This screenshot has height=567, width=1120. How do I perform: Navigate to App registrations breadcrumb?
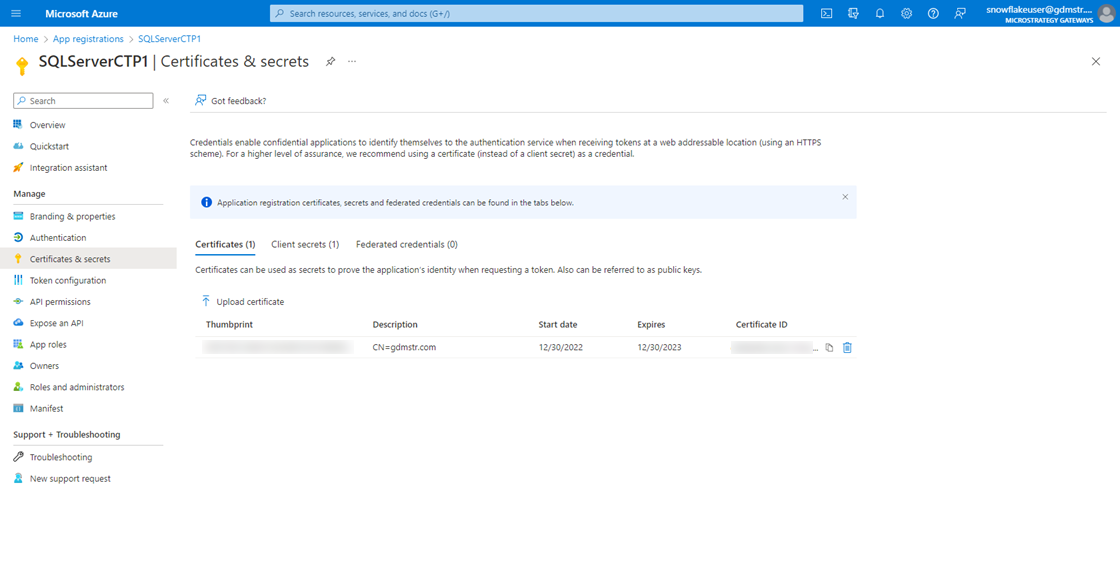pos(88,39)
